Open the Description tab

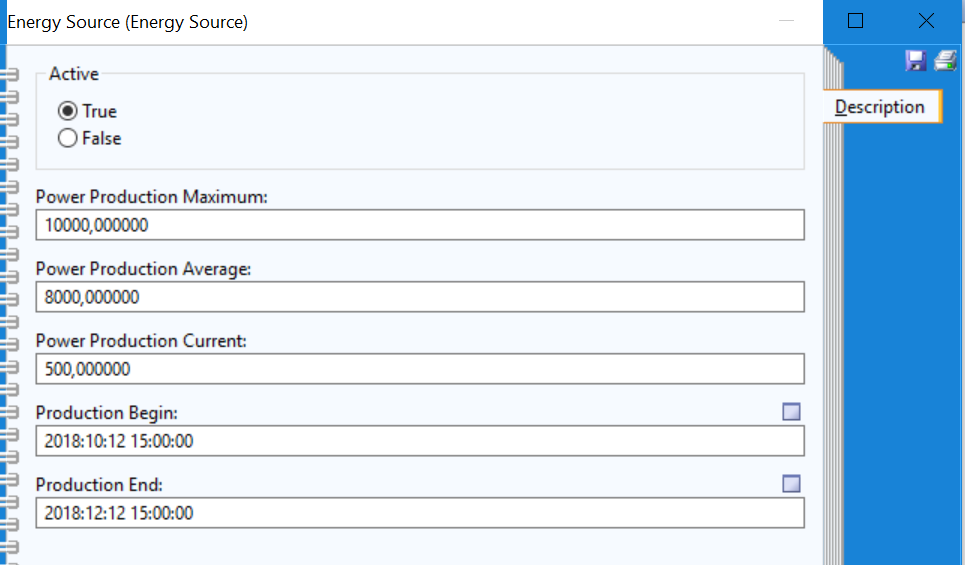(880, 106)
